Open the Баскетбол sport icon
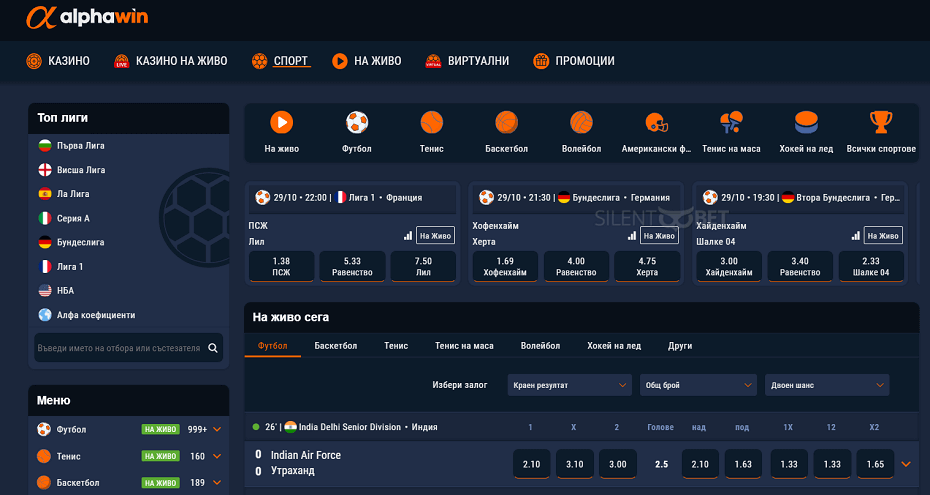 (506, 123)
